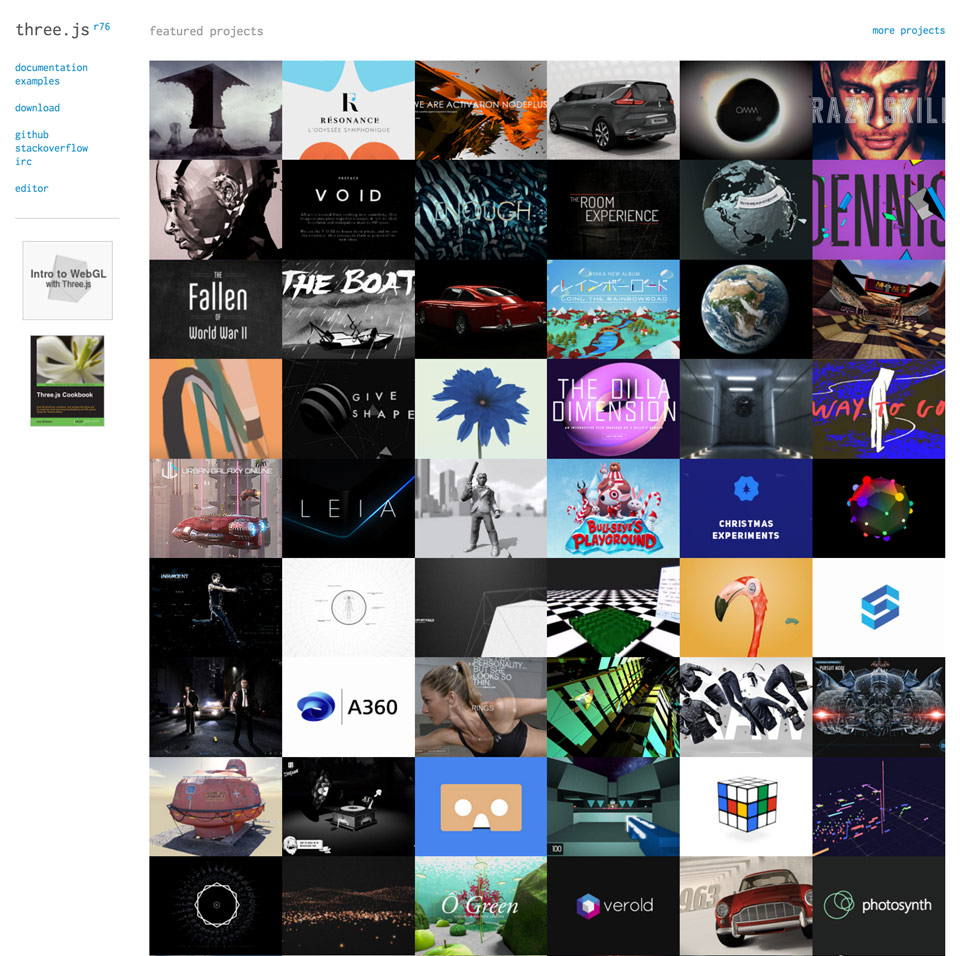Open The Room Experience project
This screenshot has width=960, height=956.
click(x=613, y=210)
